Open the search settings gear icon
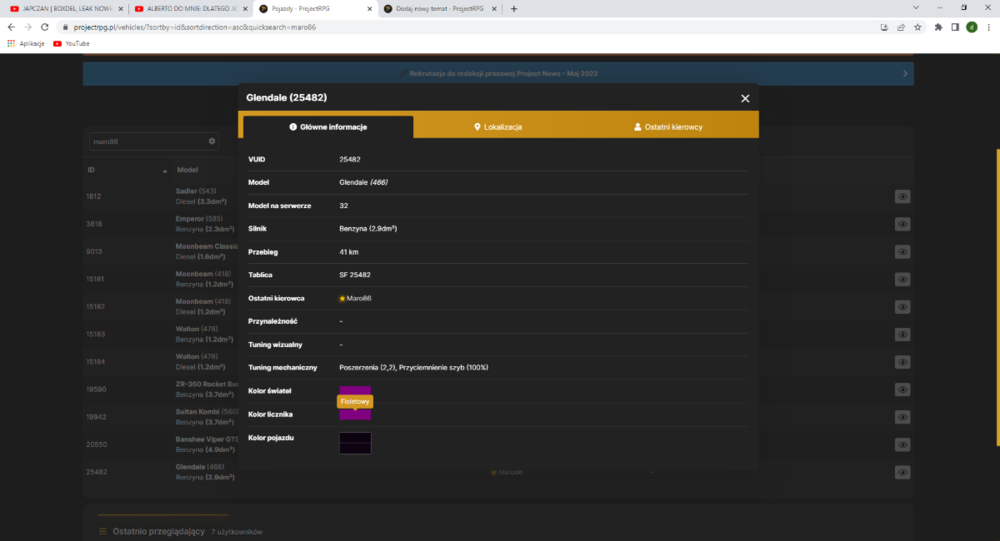1000x541 pixels. (212, 141)
